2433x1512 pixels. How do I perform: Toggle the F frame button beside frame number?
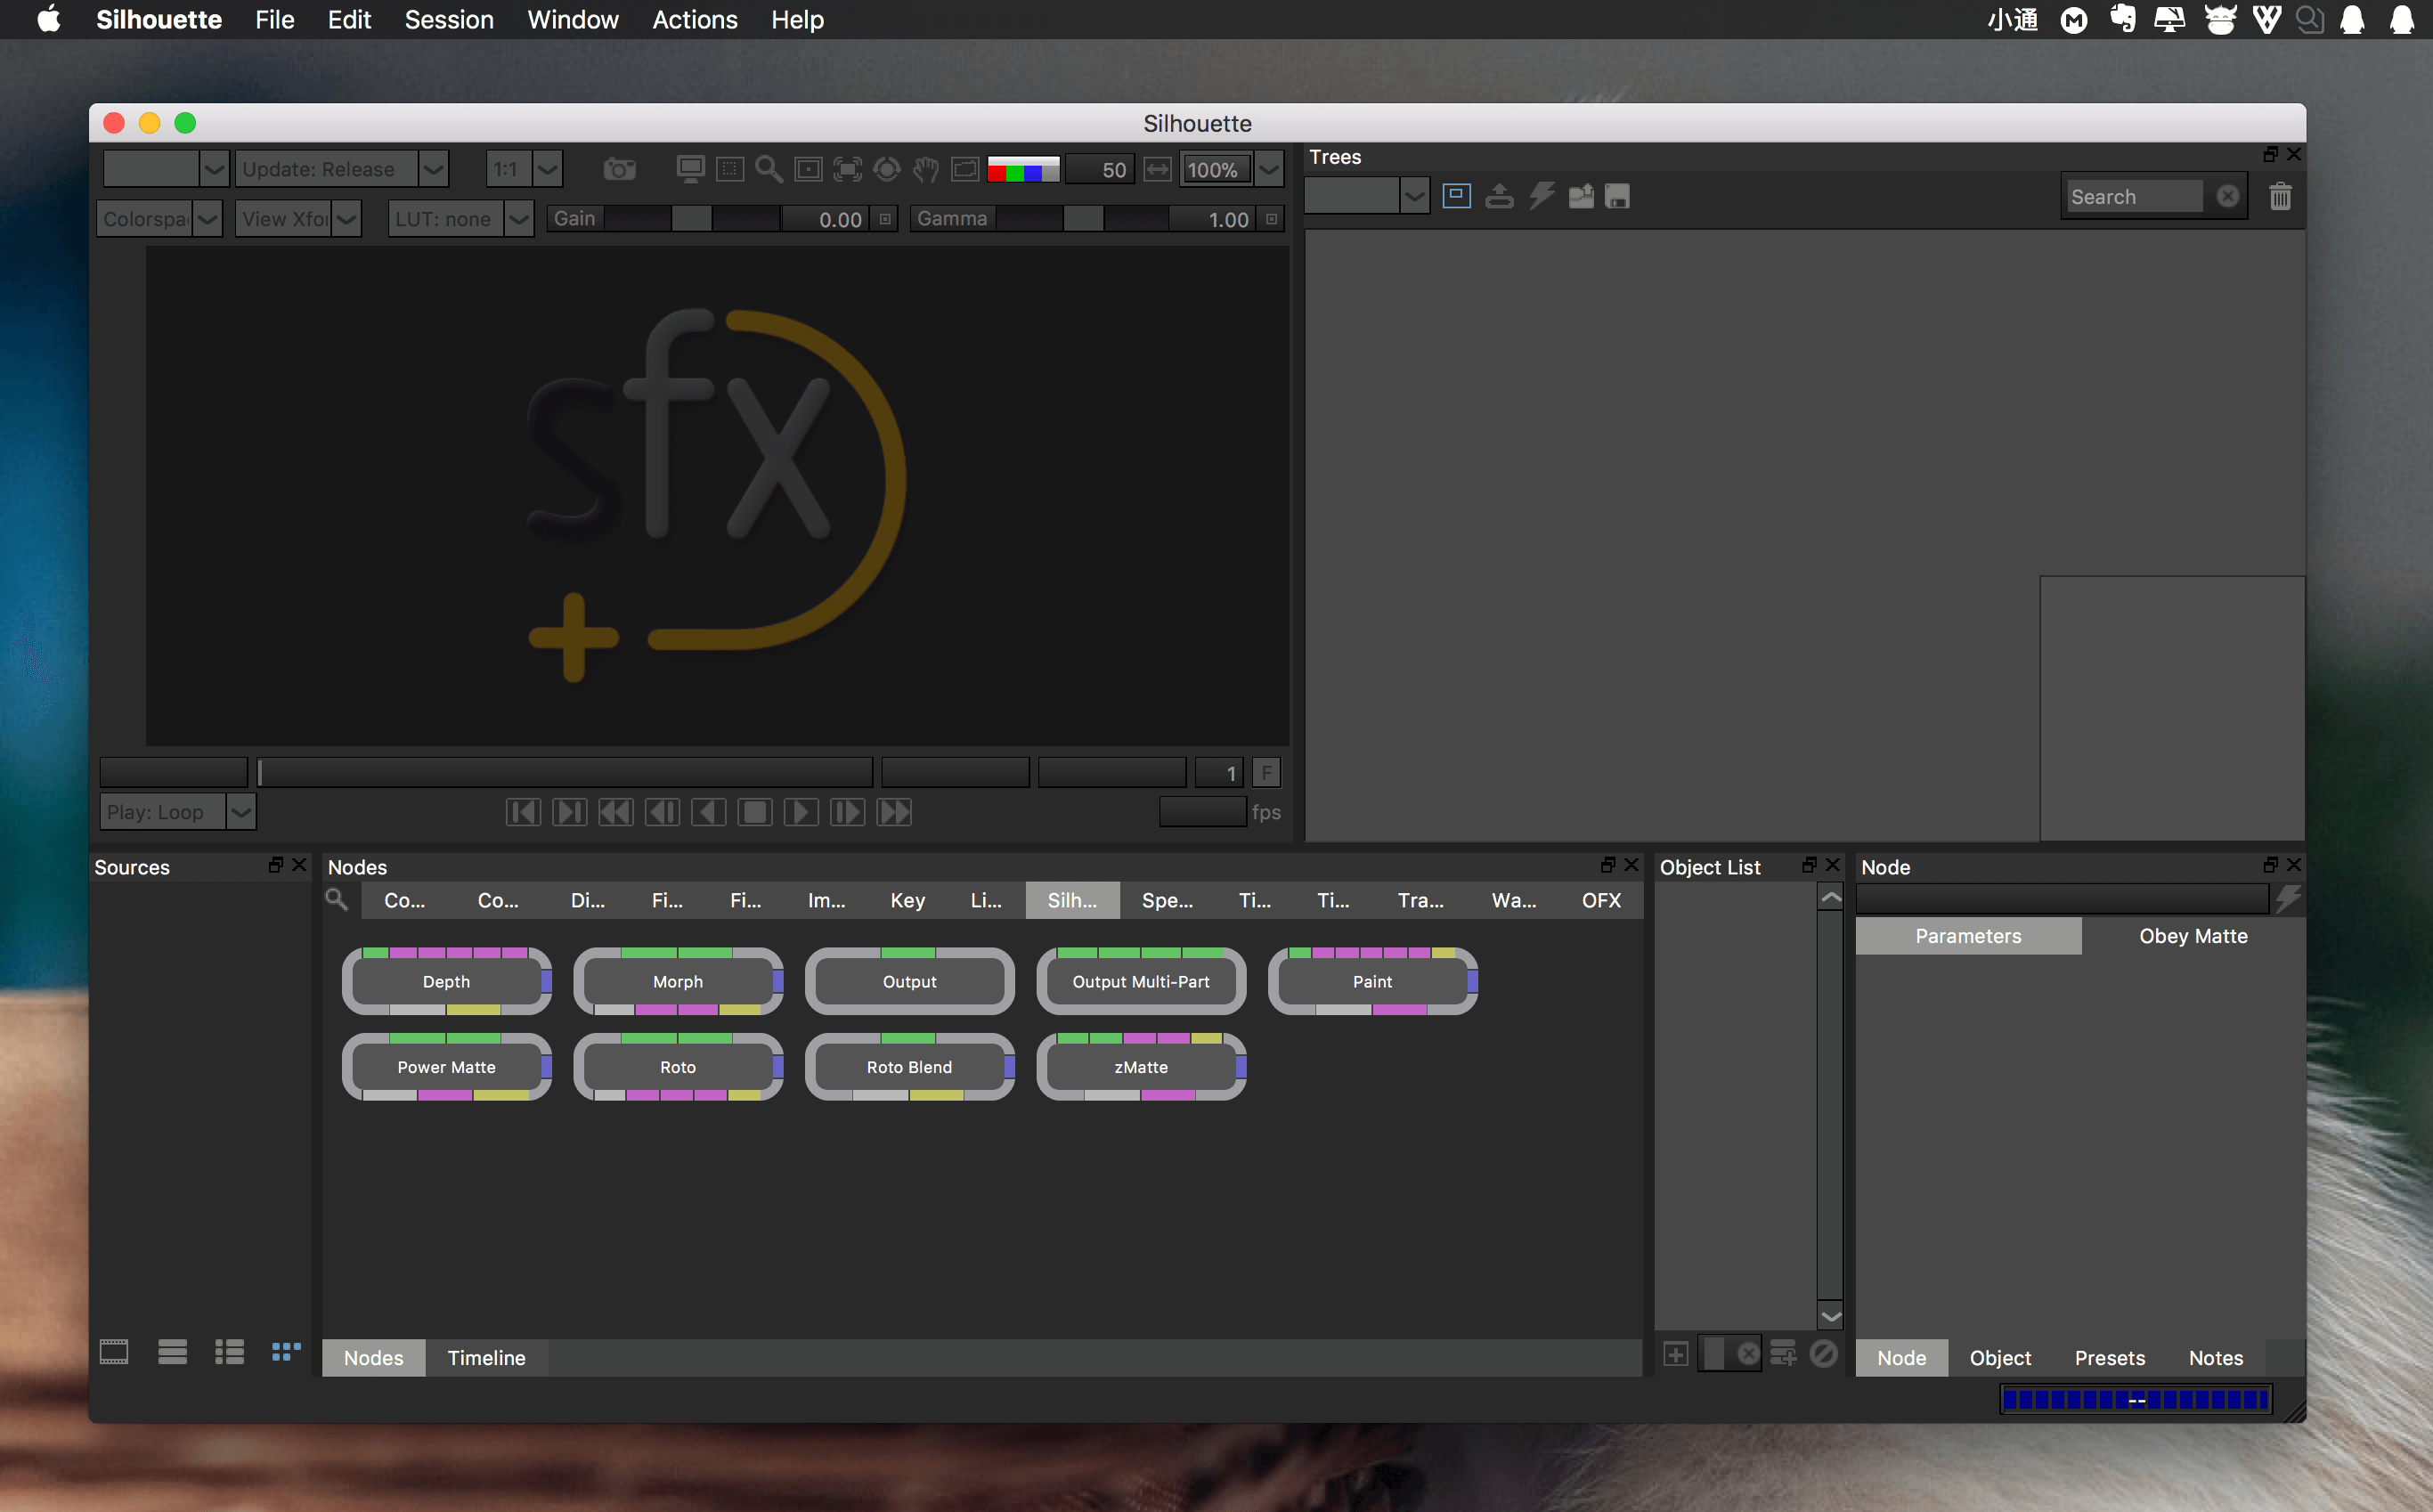click(x=1266, y=772)
